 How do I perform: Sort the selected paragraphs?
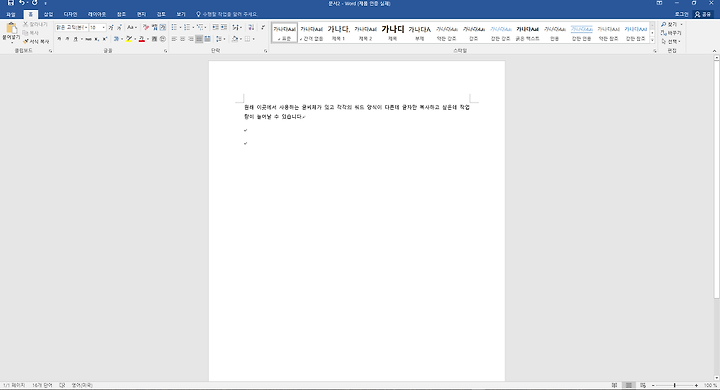click(x=251, y=28)
